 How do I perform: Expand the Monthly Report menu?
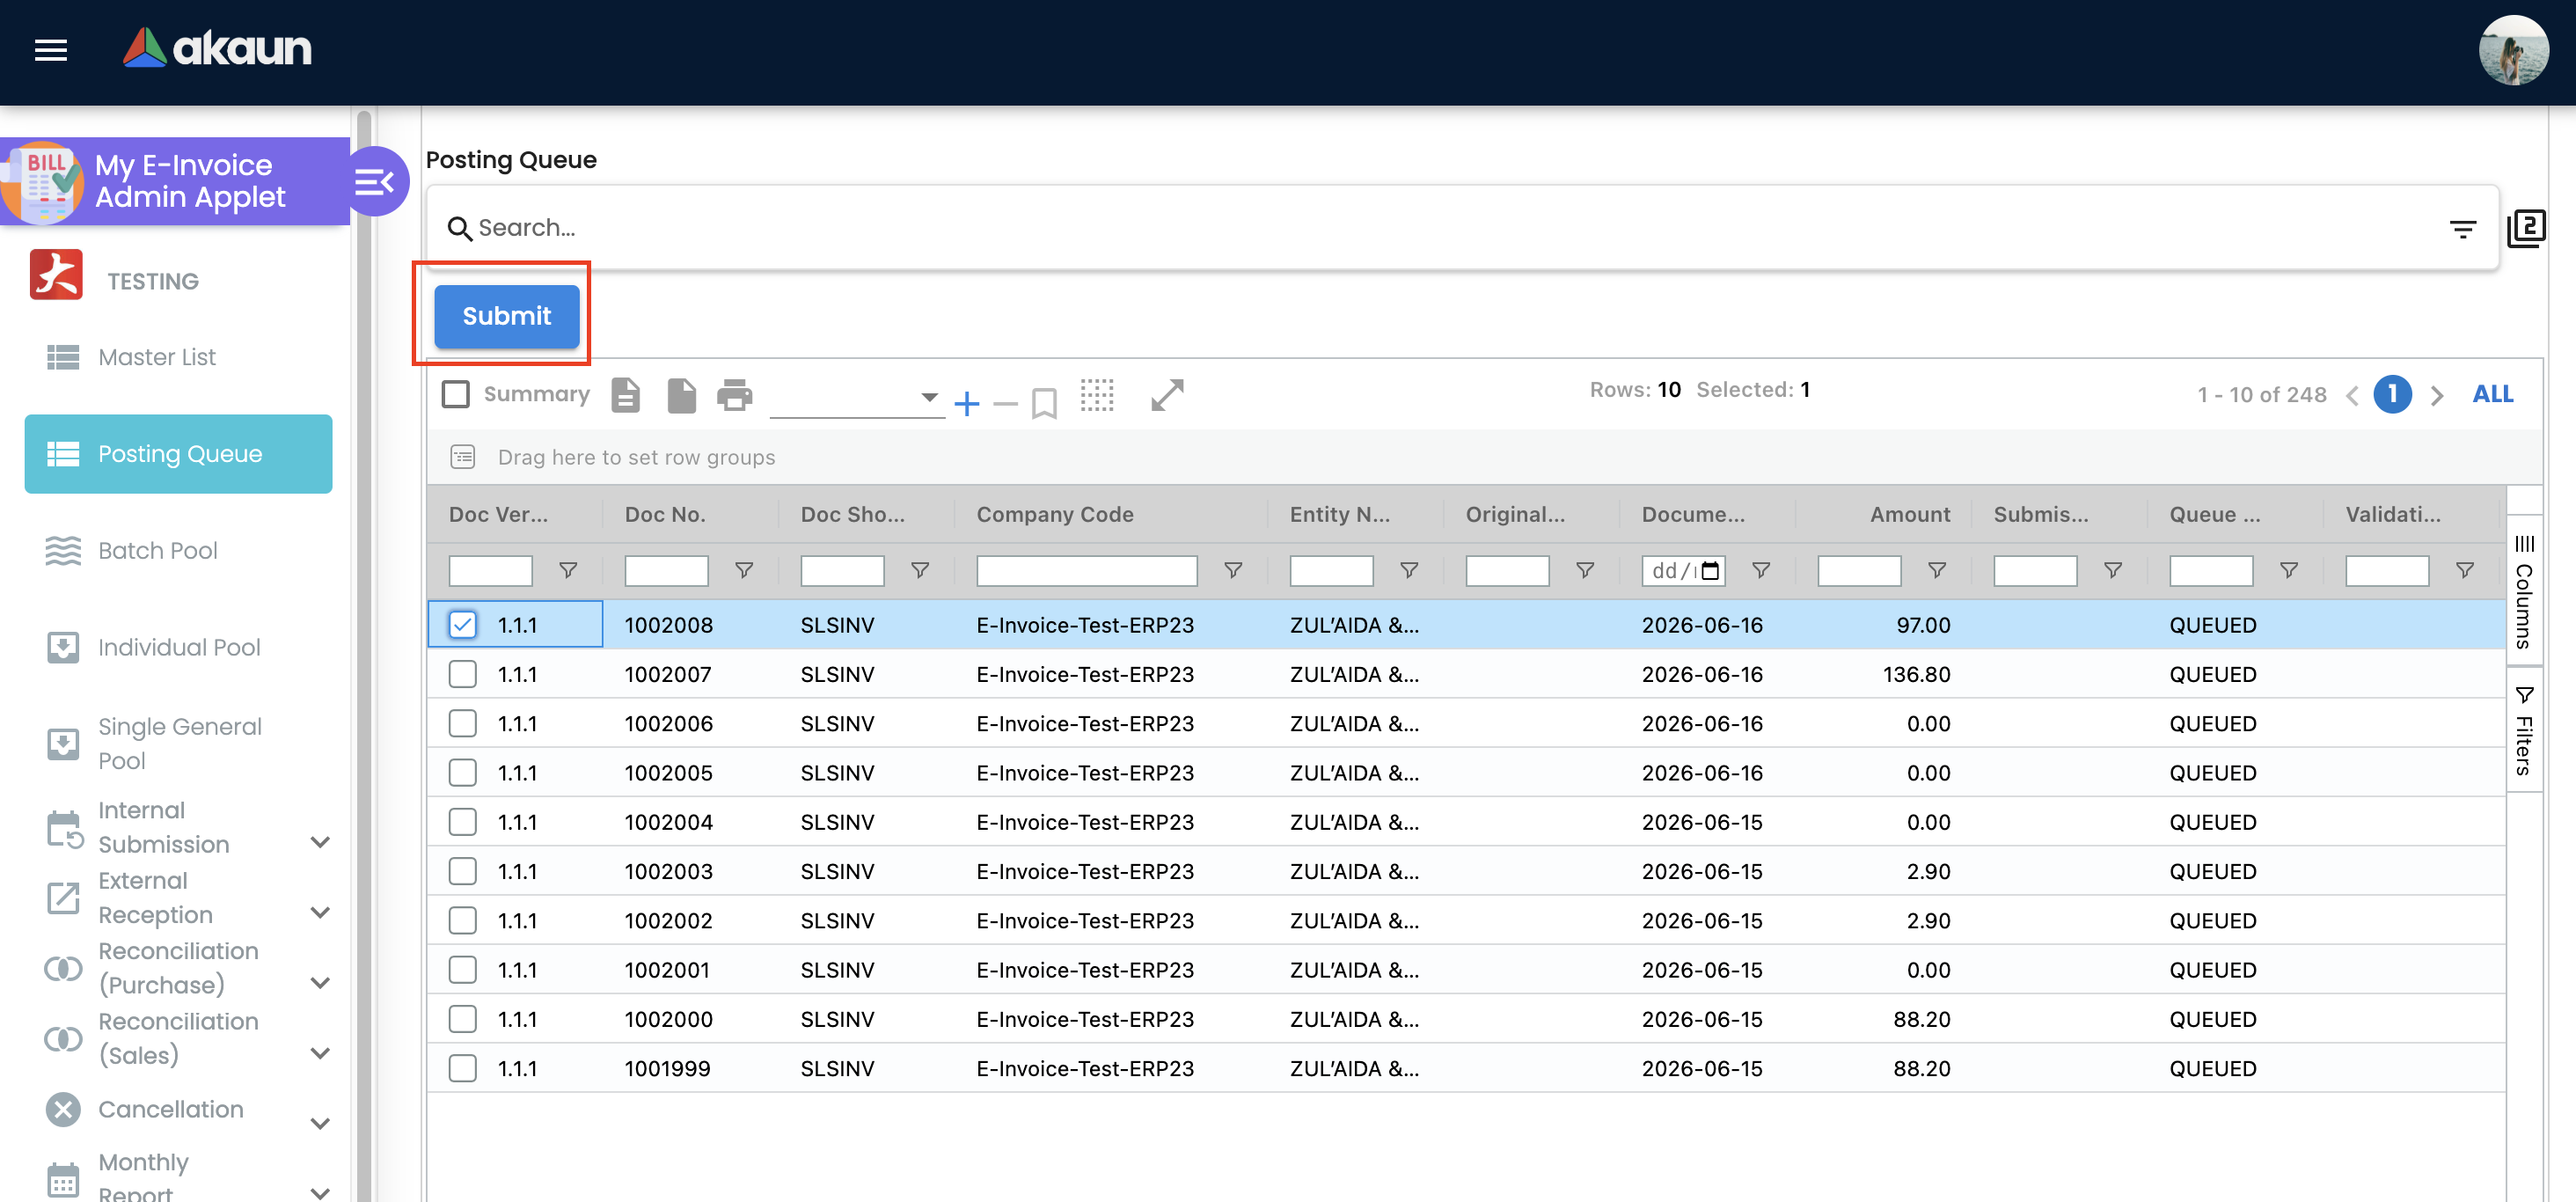[x=320, y=1192]
